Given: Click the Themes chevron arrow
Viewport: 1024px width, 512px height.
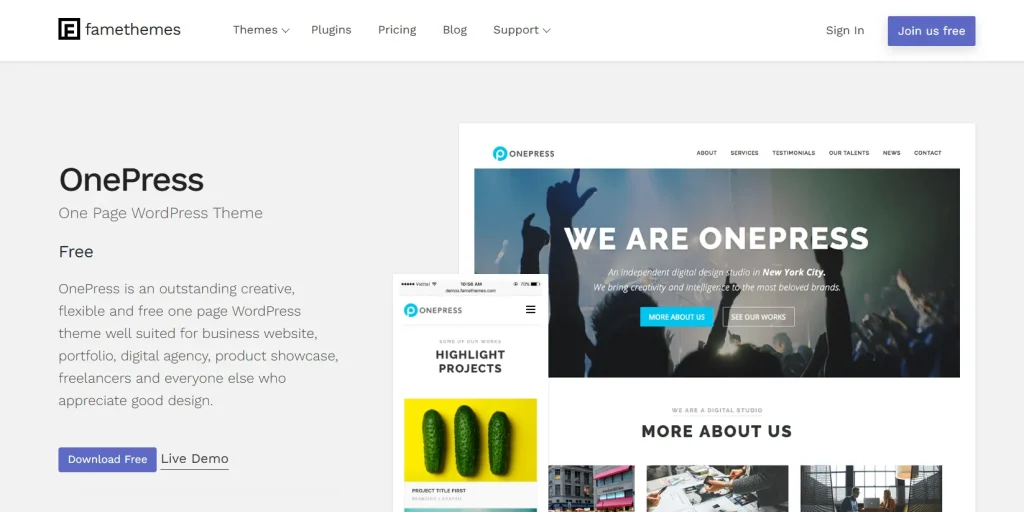Looking at the screenshot, I should 285,31.
